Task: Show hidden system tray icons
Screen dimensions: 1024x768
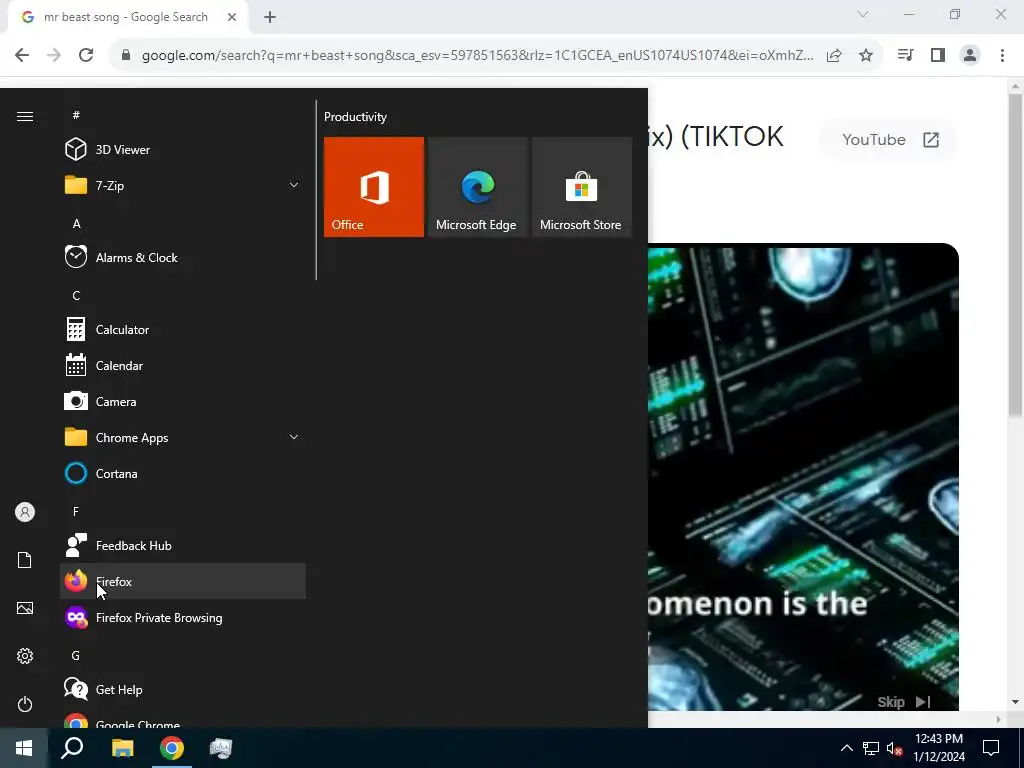Action: tap(846, 748)
